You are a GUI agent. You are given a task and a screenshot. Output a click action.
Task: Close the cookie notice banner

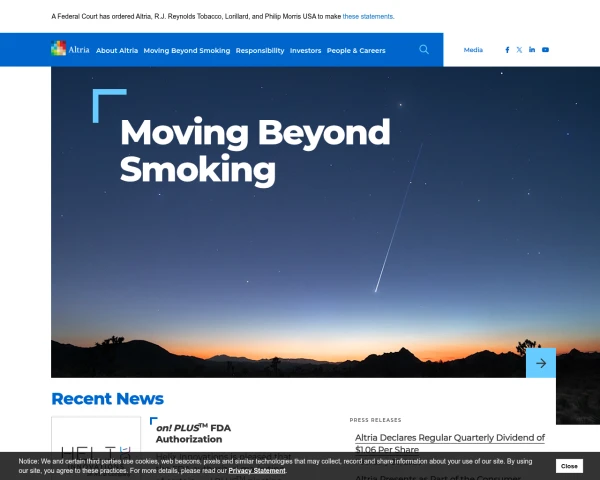click(x=569, y=466)
